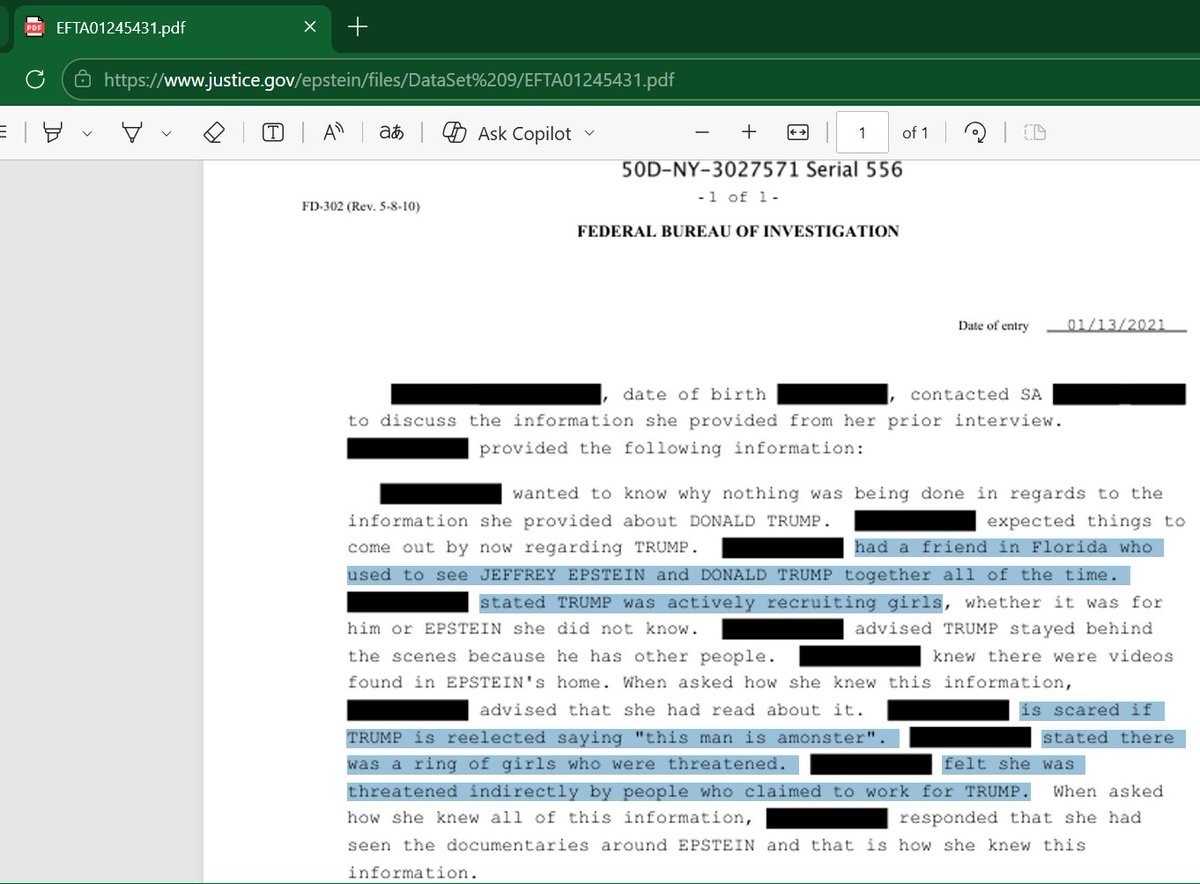Start Read aloud
Image resolution: width=1200 pixels, height=884 pixels.
(x=333, y=133)
